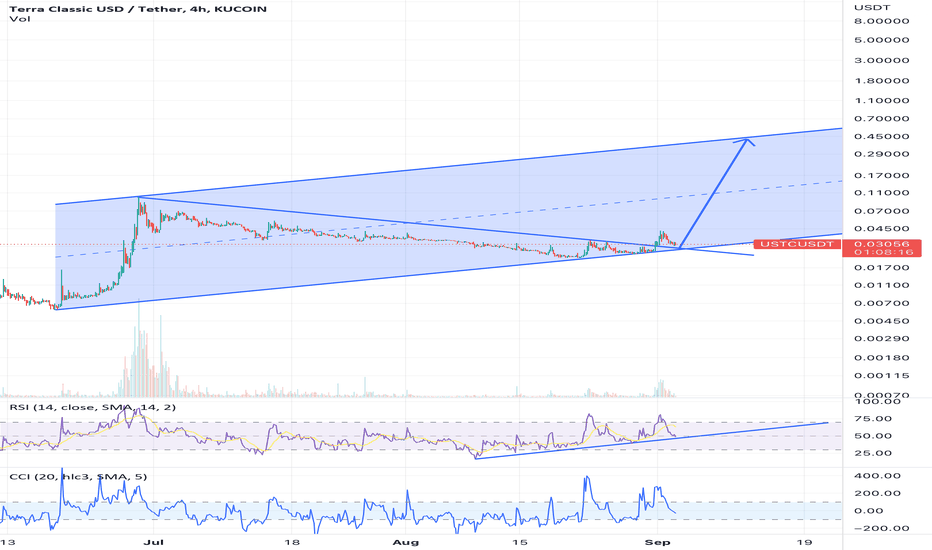Click the 0.29000 price axis value
Viewport: 932px width, 550px height.
point(881,154)
